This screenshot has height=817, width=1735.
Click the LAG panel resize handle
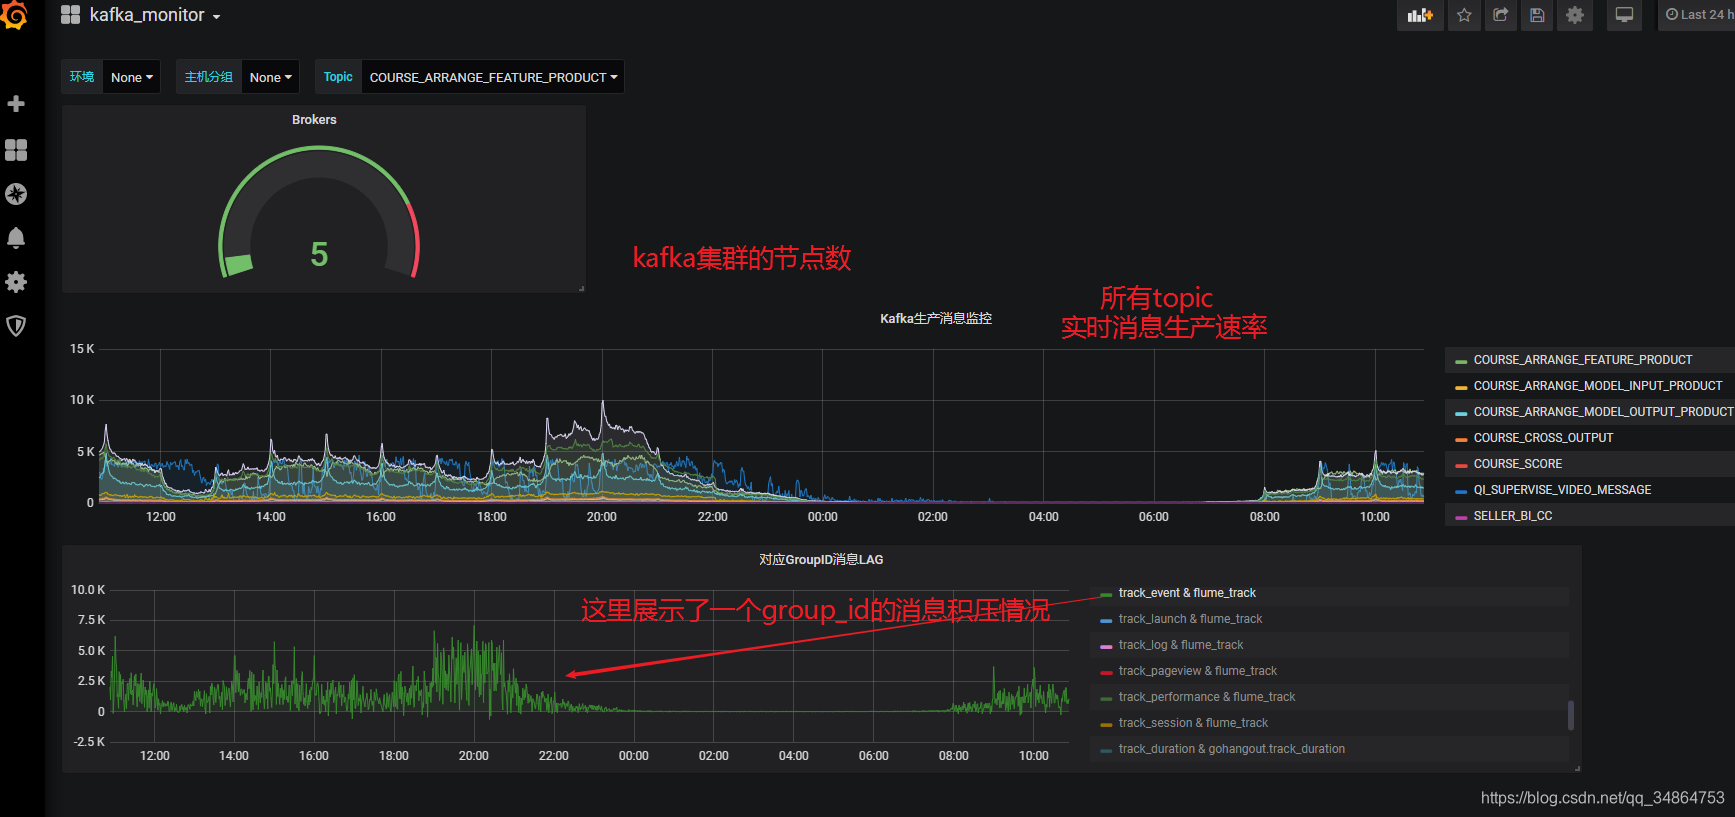pos(1577,768)
